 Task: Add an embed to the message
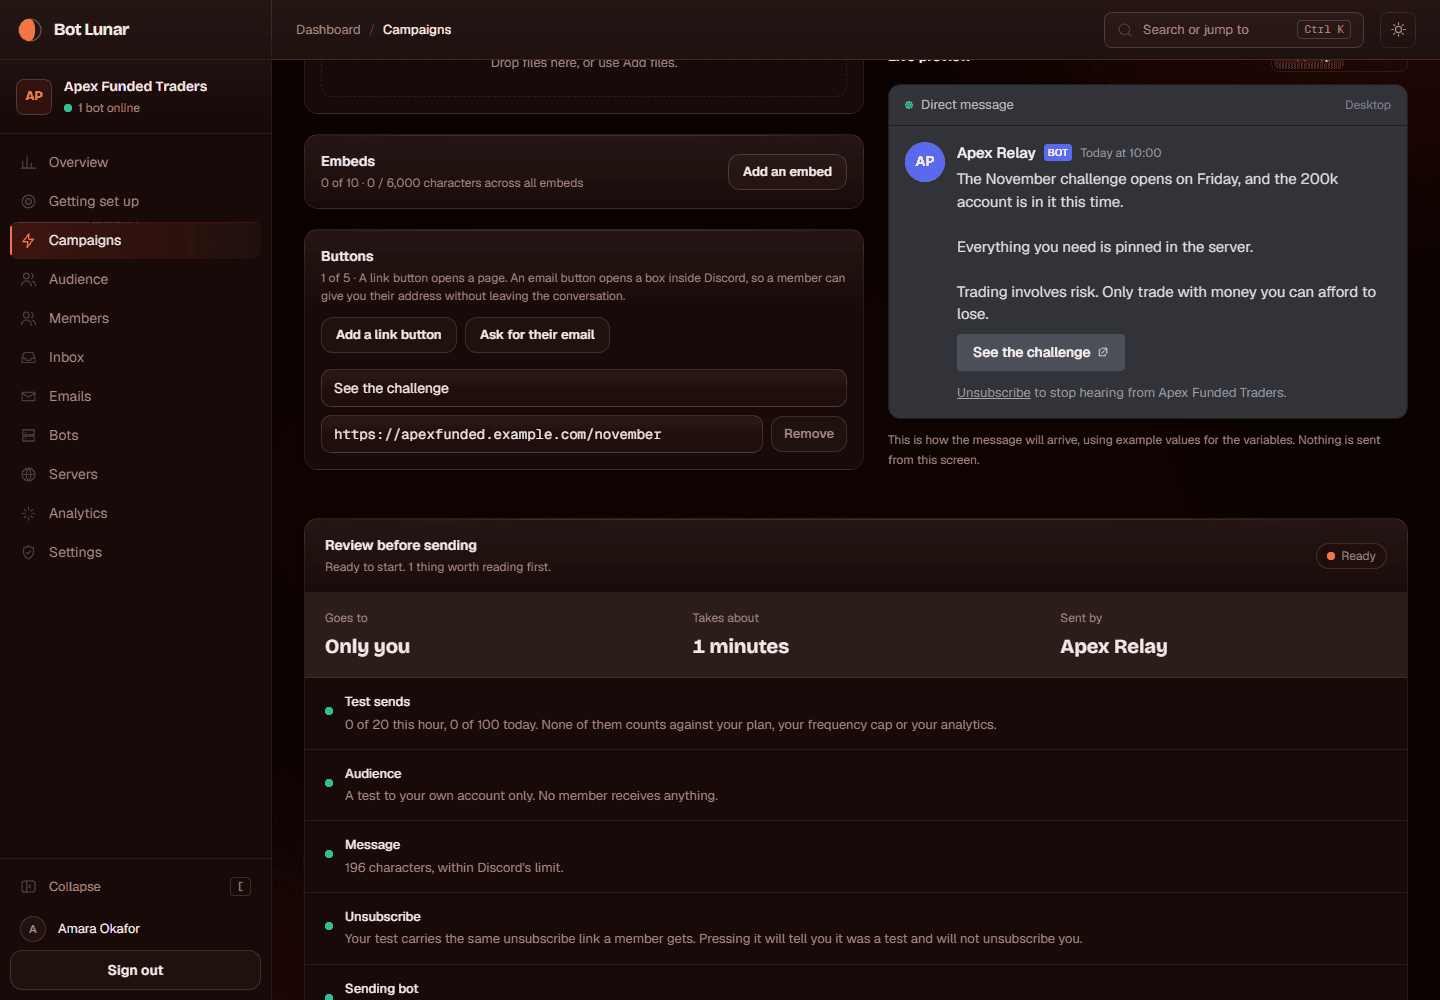tap(787, 172)
